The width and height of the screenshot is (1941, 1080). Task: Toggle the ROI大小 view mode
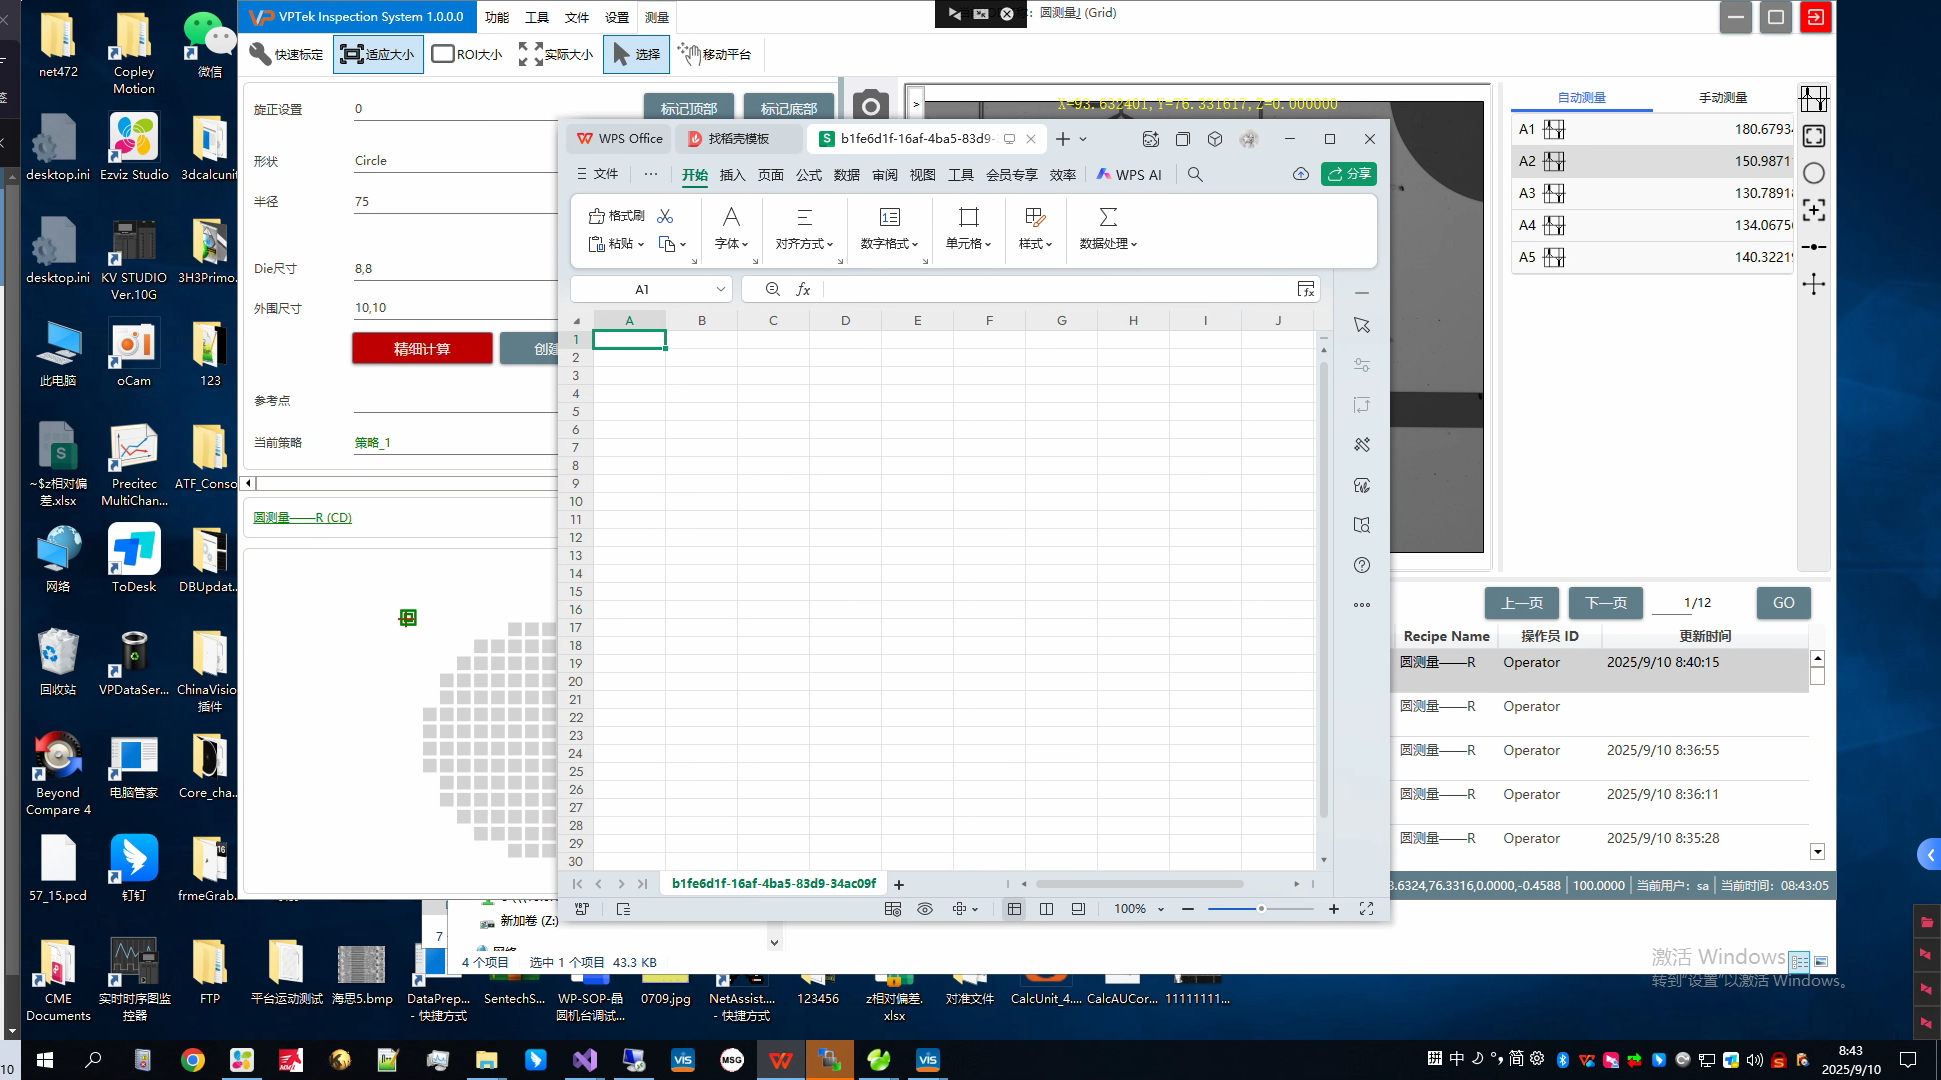(467, 54)
